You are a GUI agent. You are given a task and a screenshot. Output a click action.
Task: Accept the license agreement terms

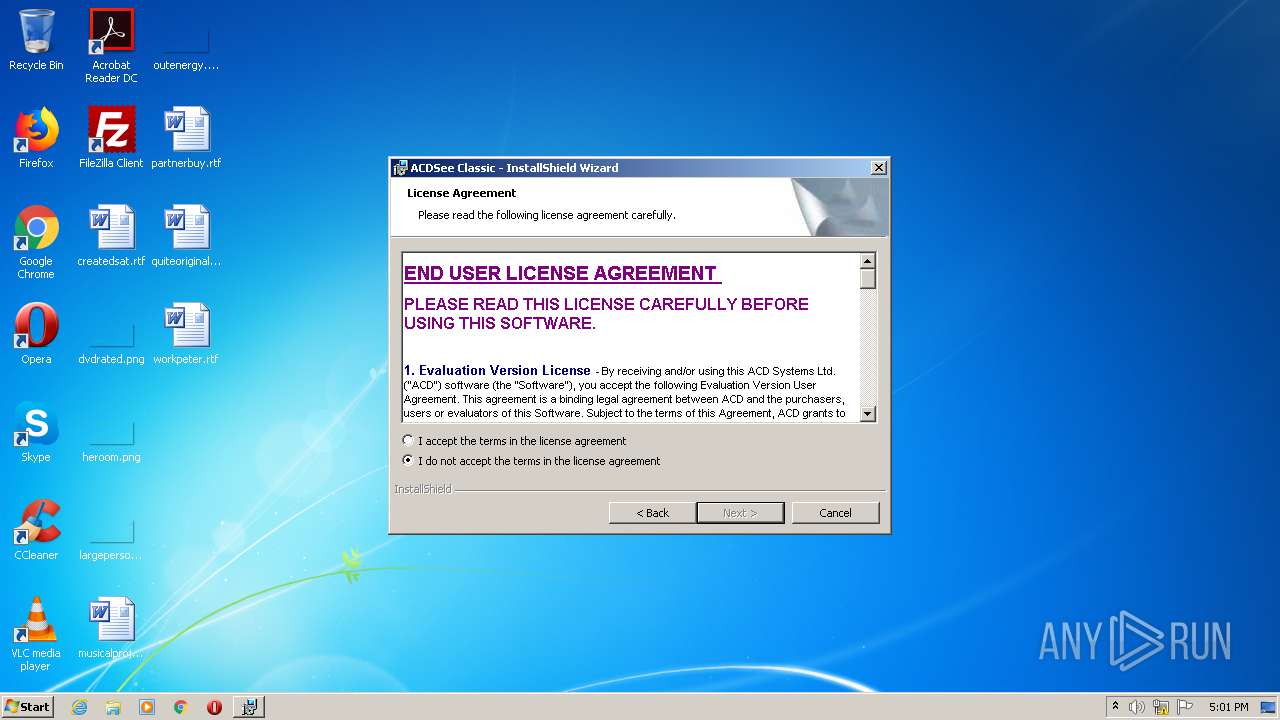point(515,441)
